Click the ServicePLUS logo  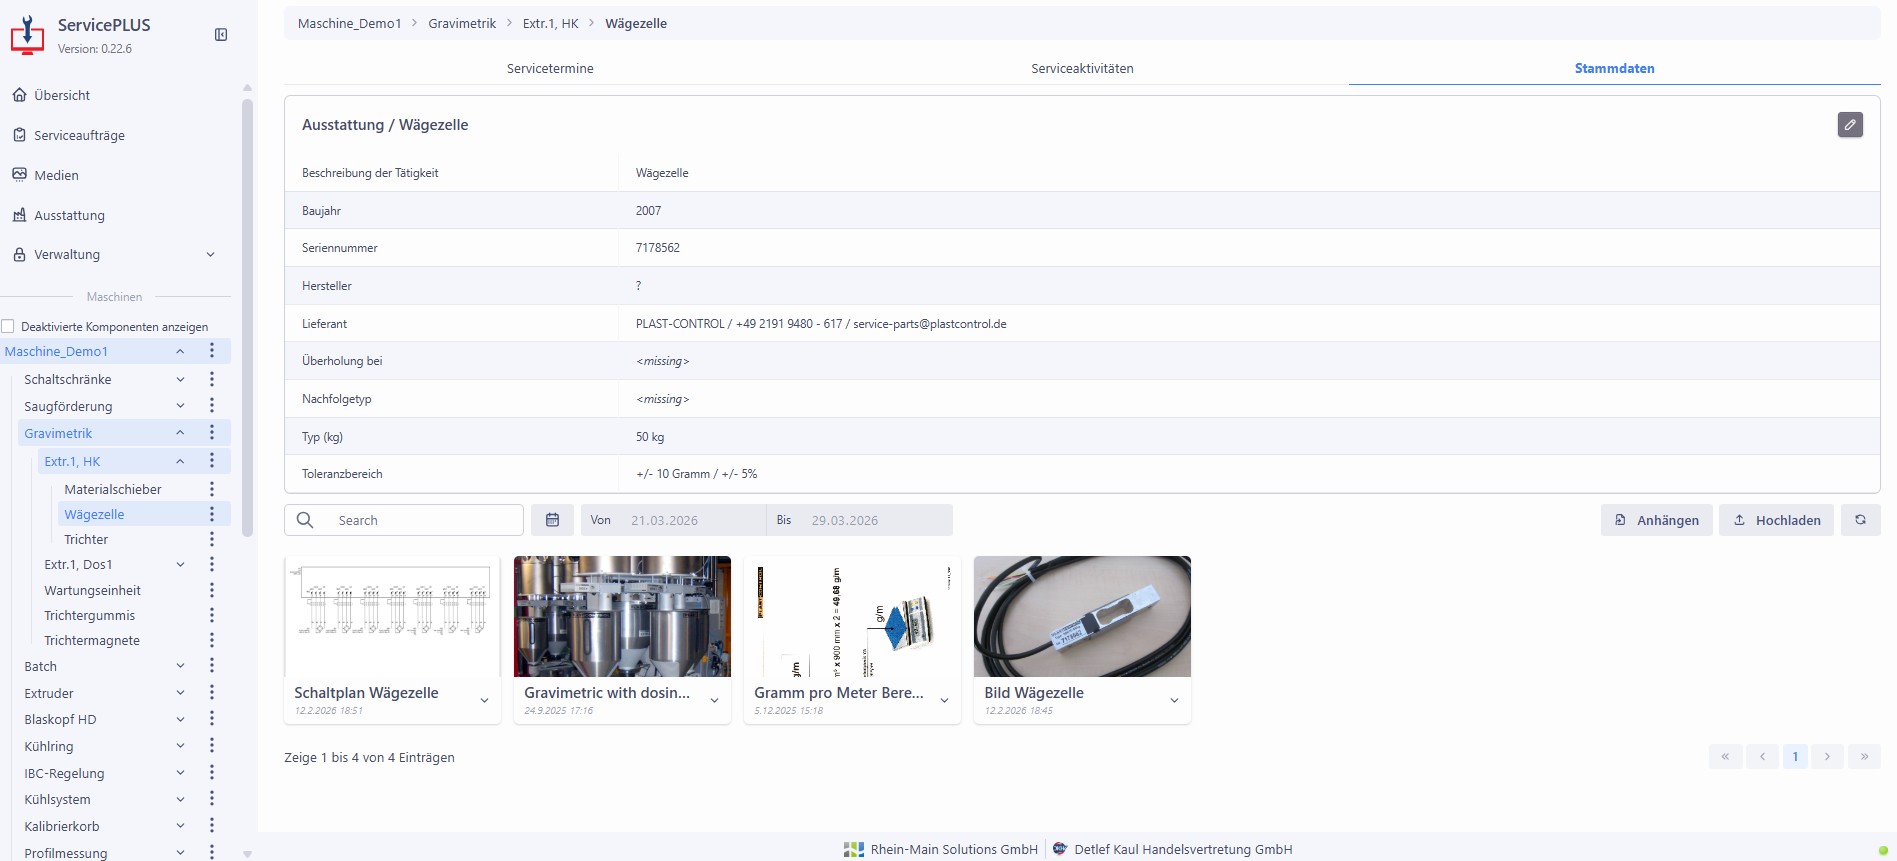pos(27,35)
